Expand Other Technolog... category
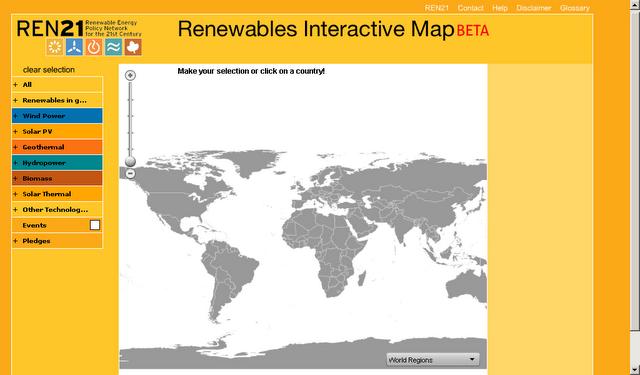The width and height of the screenshot is (640, 375). (x=16, y=210)
